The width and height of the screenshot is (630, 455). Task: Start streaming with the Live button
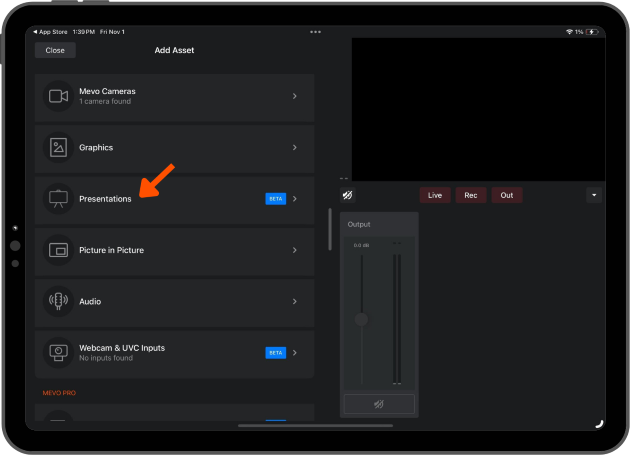435,195
